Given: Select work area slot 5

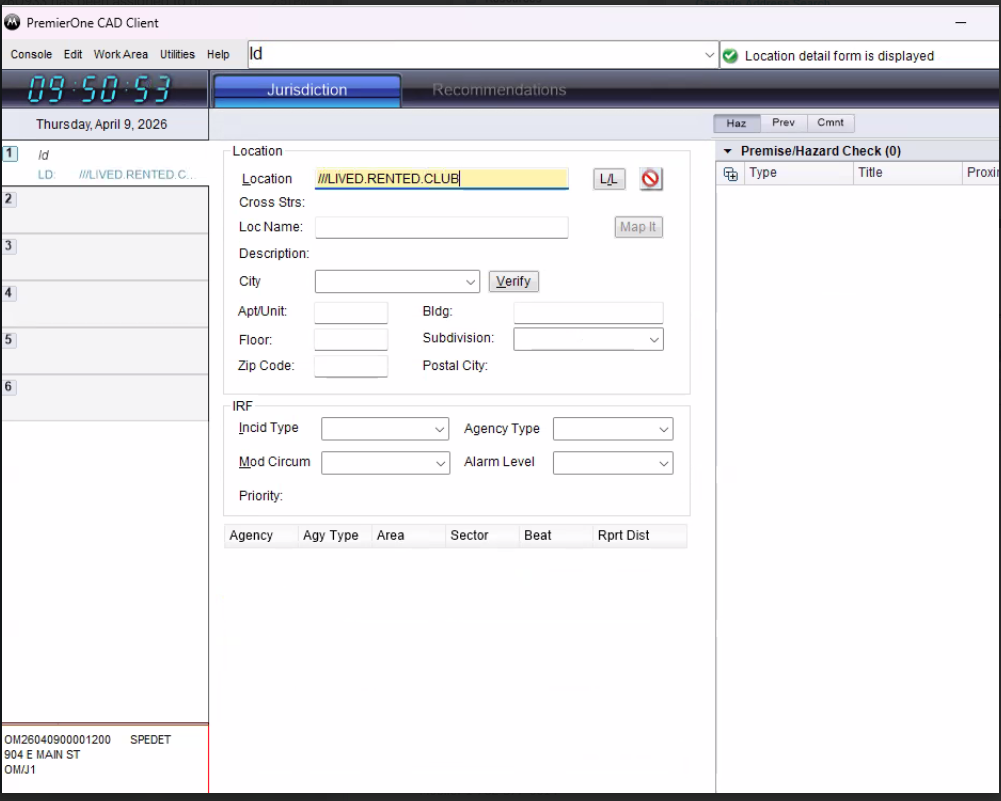Looking at the screenshot, I should [105, 351].
